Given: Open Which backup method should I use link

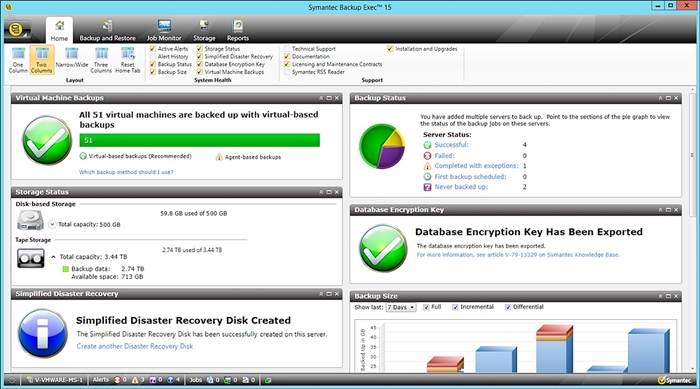Looking at the screenshot, I should (x=126, y=172).
